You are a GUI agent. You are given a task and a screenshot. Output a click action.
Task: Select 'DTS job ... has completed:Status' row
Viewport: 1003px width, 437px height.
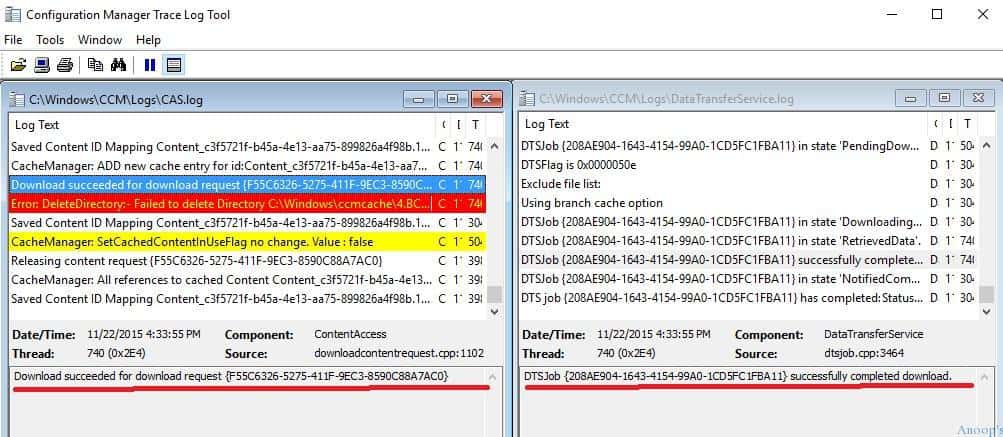tap(748, 298)
